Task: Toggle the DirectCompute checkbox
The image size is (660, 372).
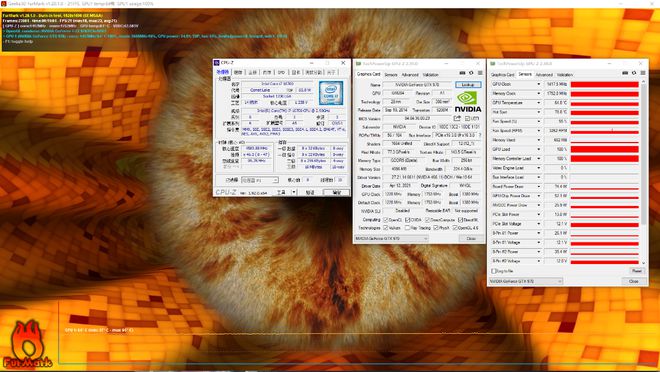Action: tap(427, 220)
